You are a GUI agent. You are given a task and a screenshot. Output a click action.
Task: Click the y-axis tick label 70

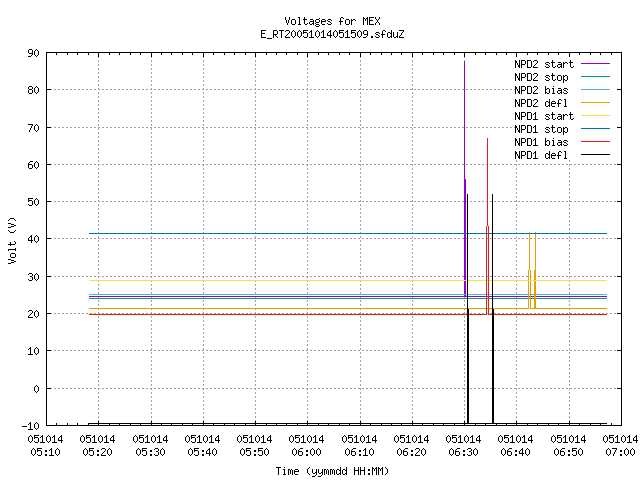[x=33, y=128]
